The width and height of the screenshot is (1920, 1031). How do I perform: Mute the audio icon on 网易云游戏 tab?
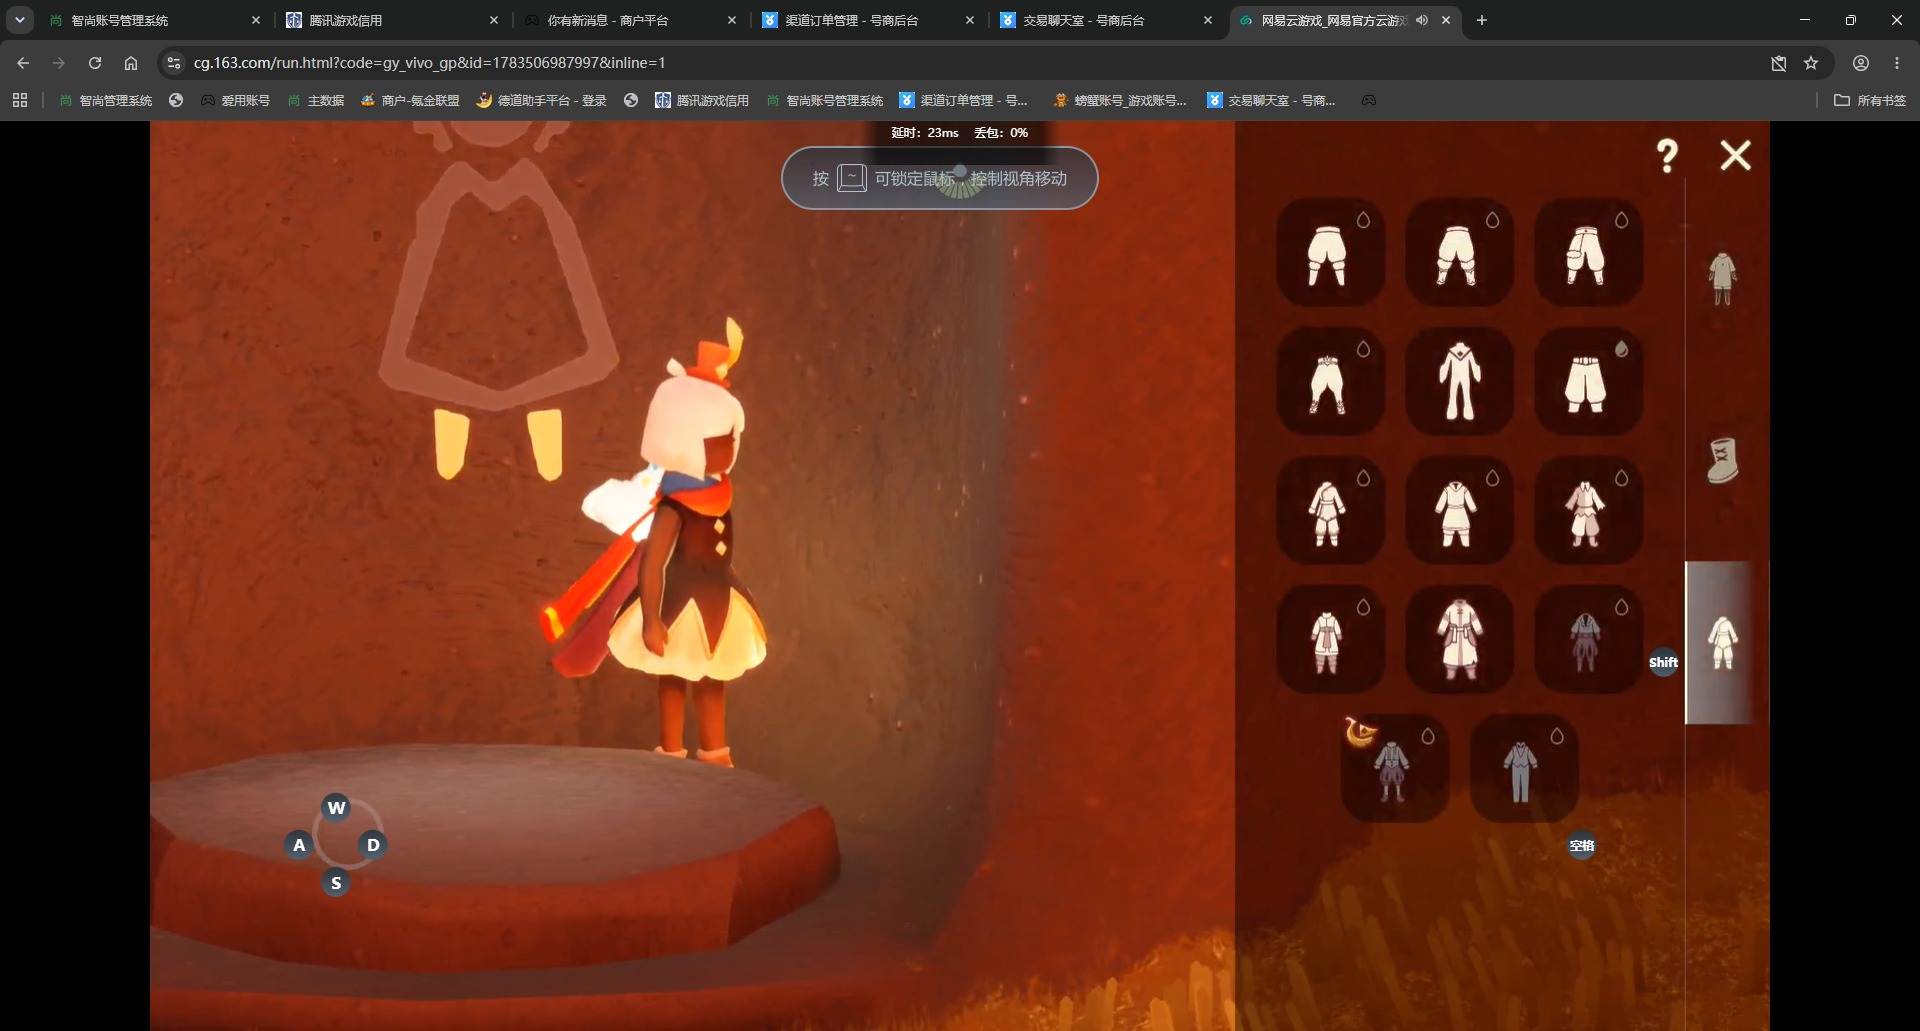click(1421, 20)
